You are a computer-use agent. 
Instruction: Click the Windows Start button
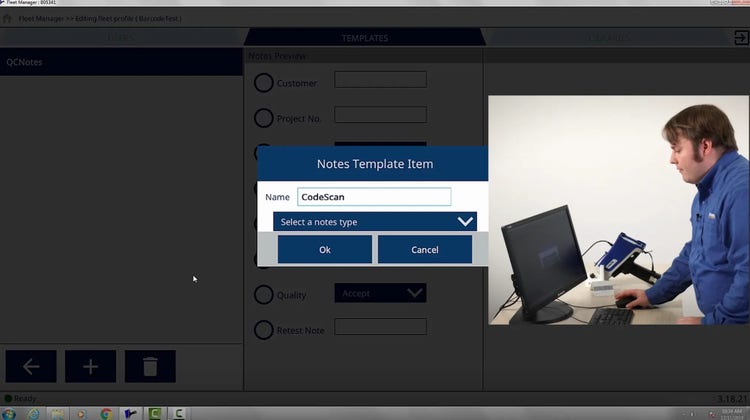[9, 413]
